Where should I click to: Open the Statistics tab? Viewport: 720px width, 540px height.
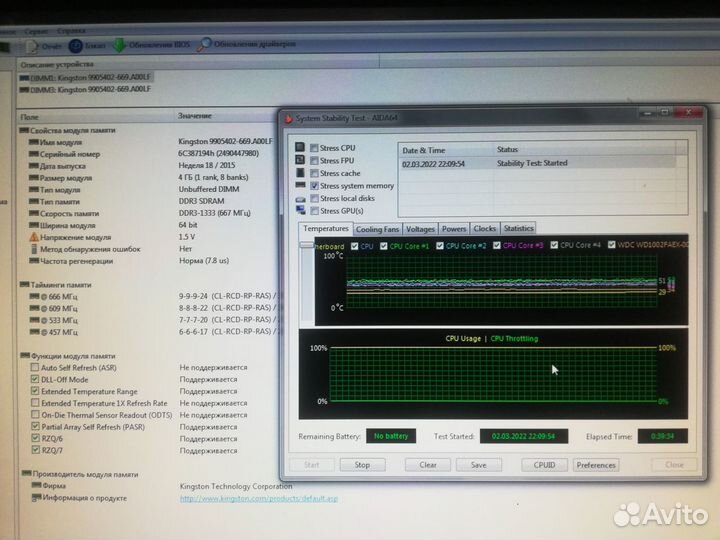click(518, 228)
